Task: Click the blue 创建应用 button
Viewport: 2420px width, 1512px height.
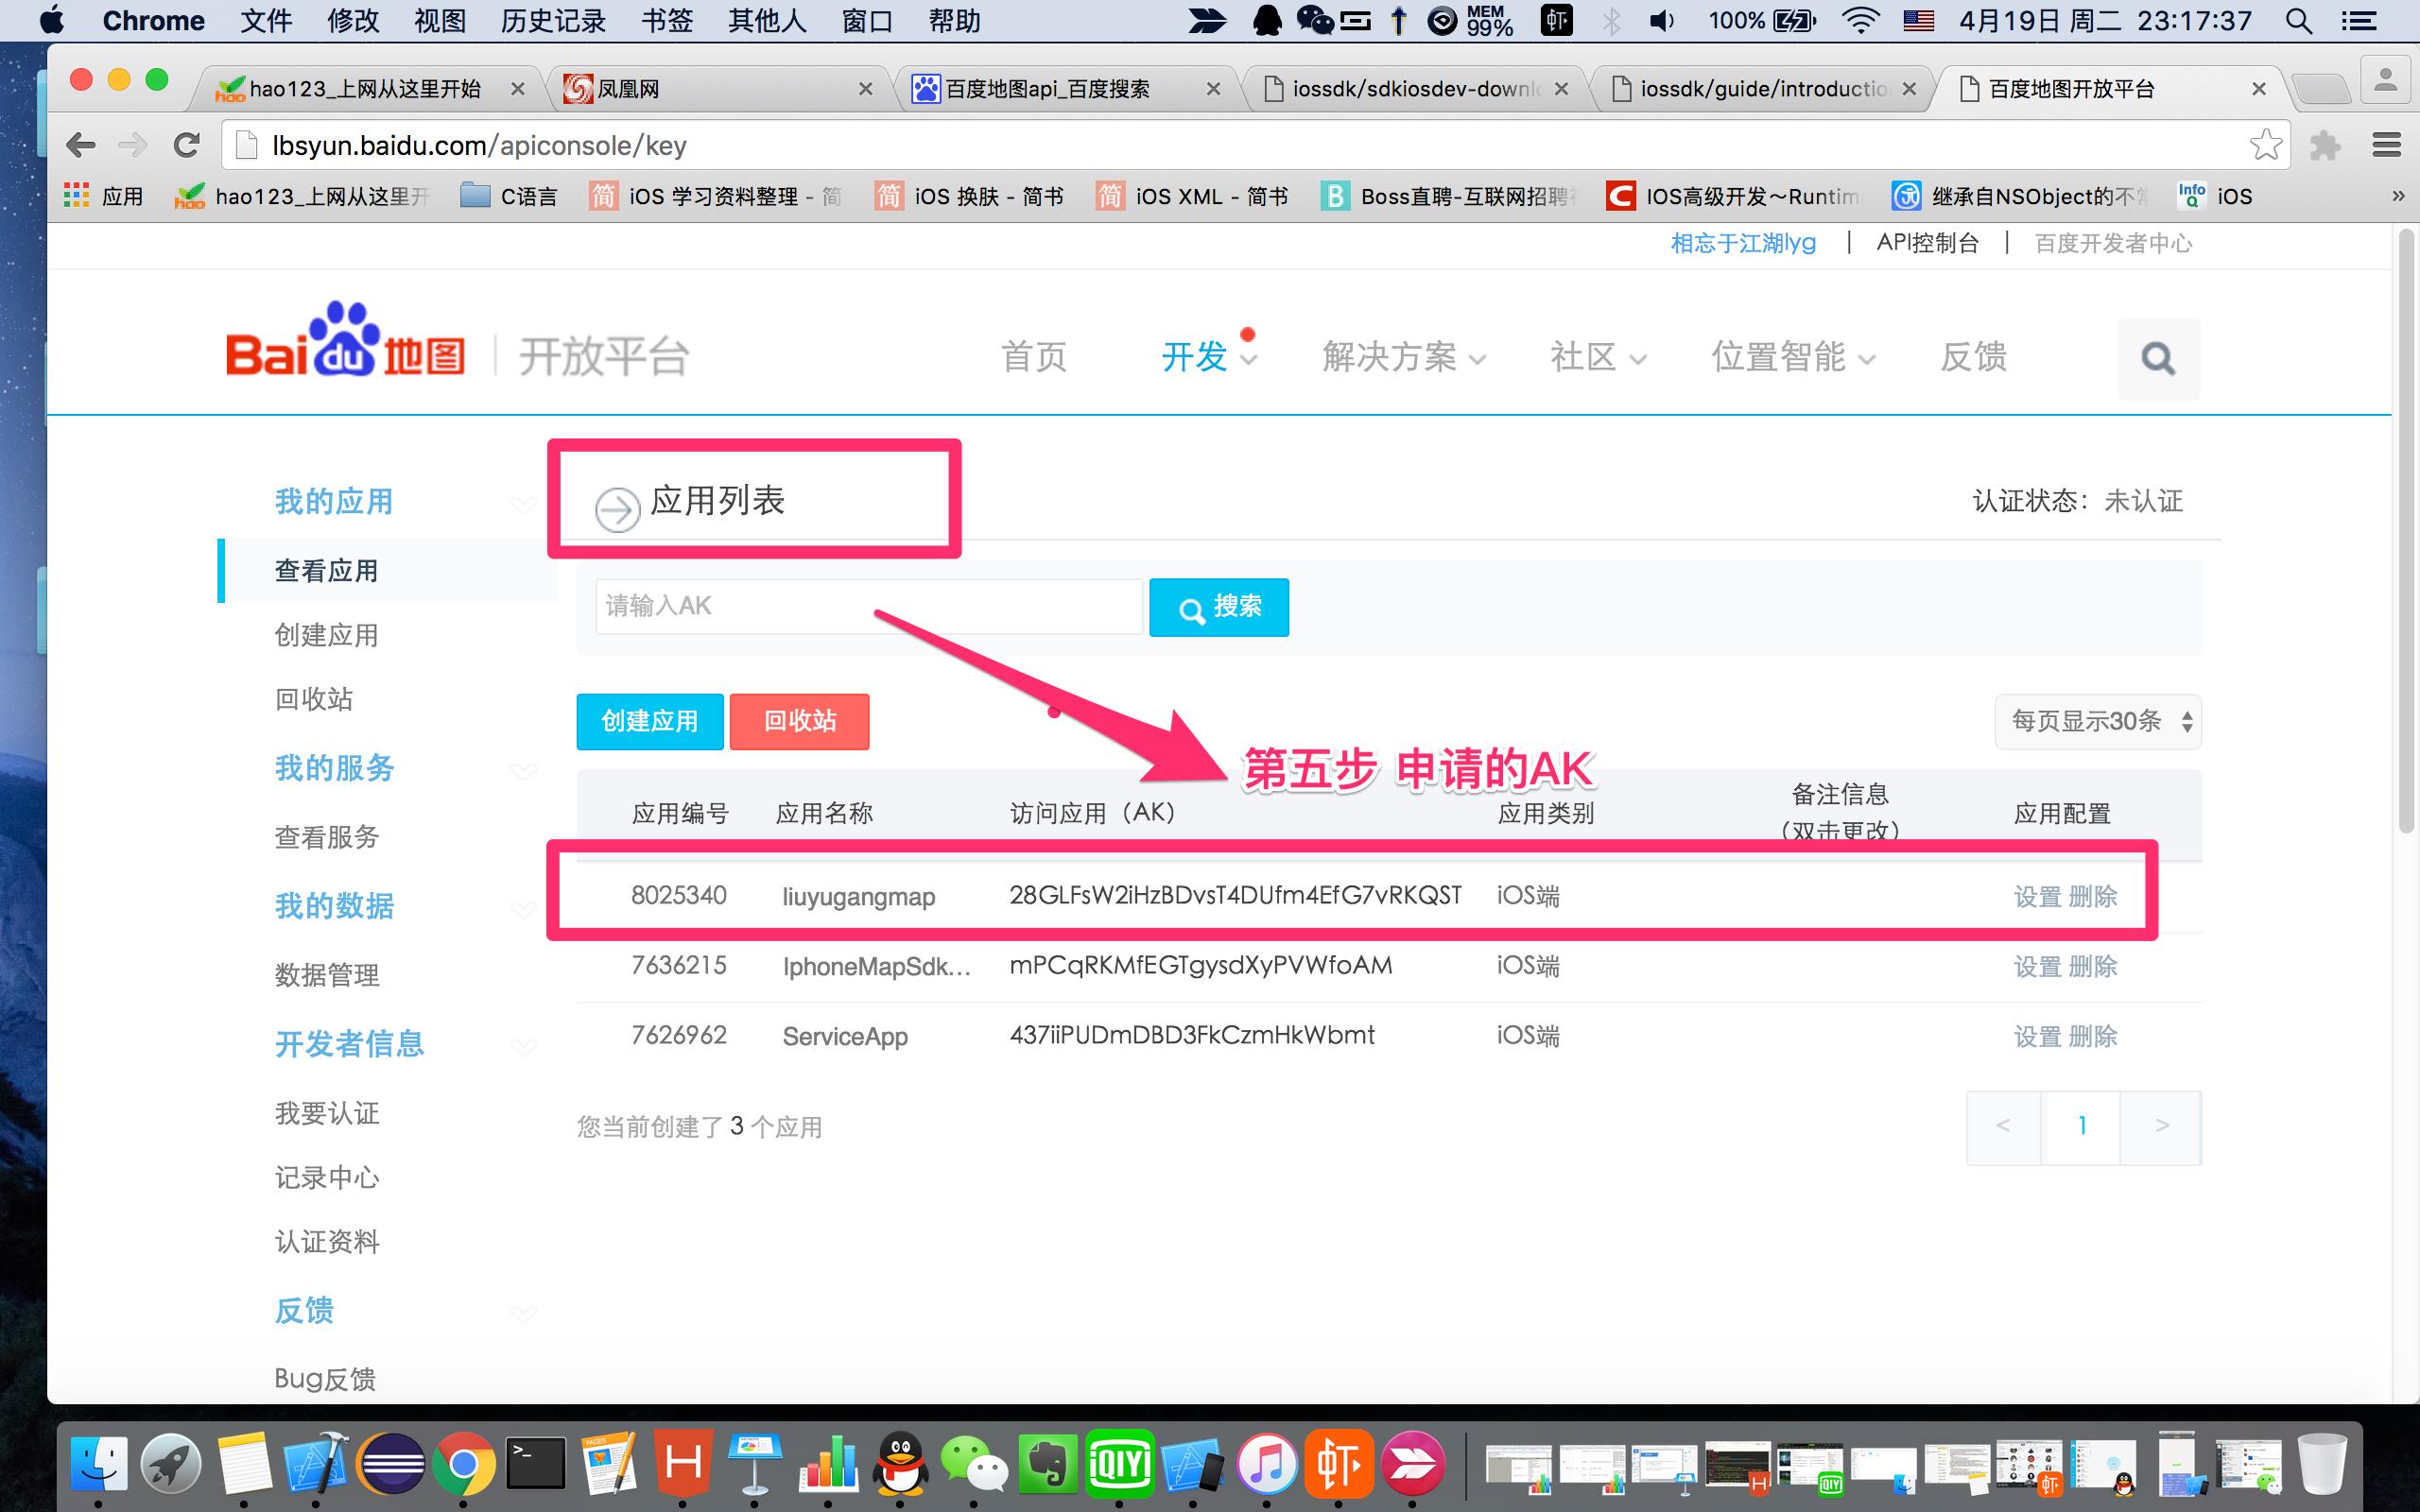Action: (650, 722)
